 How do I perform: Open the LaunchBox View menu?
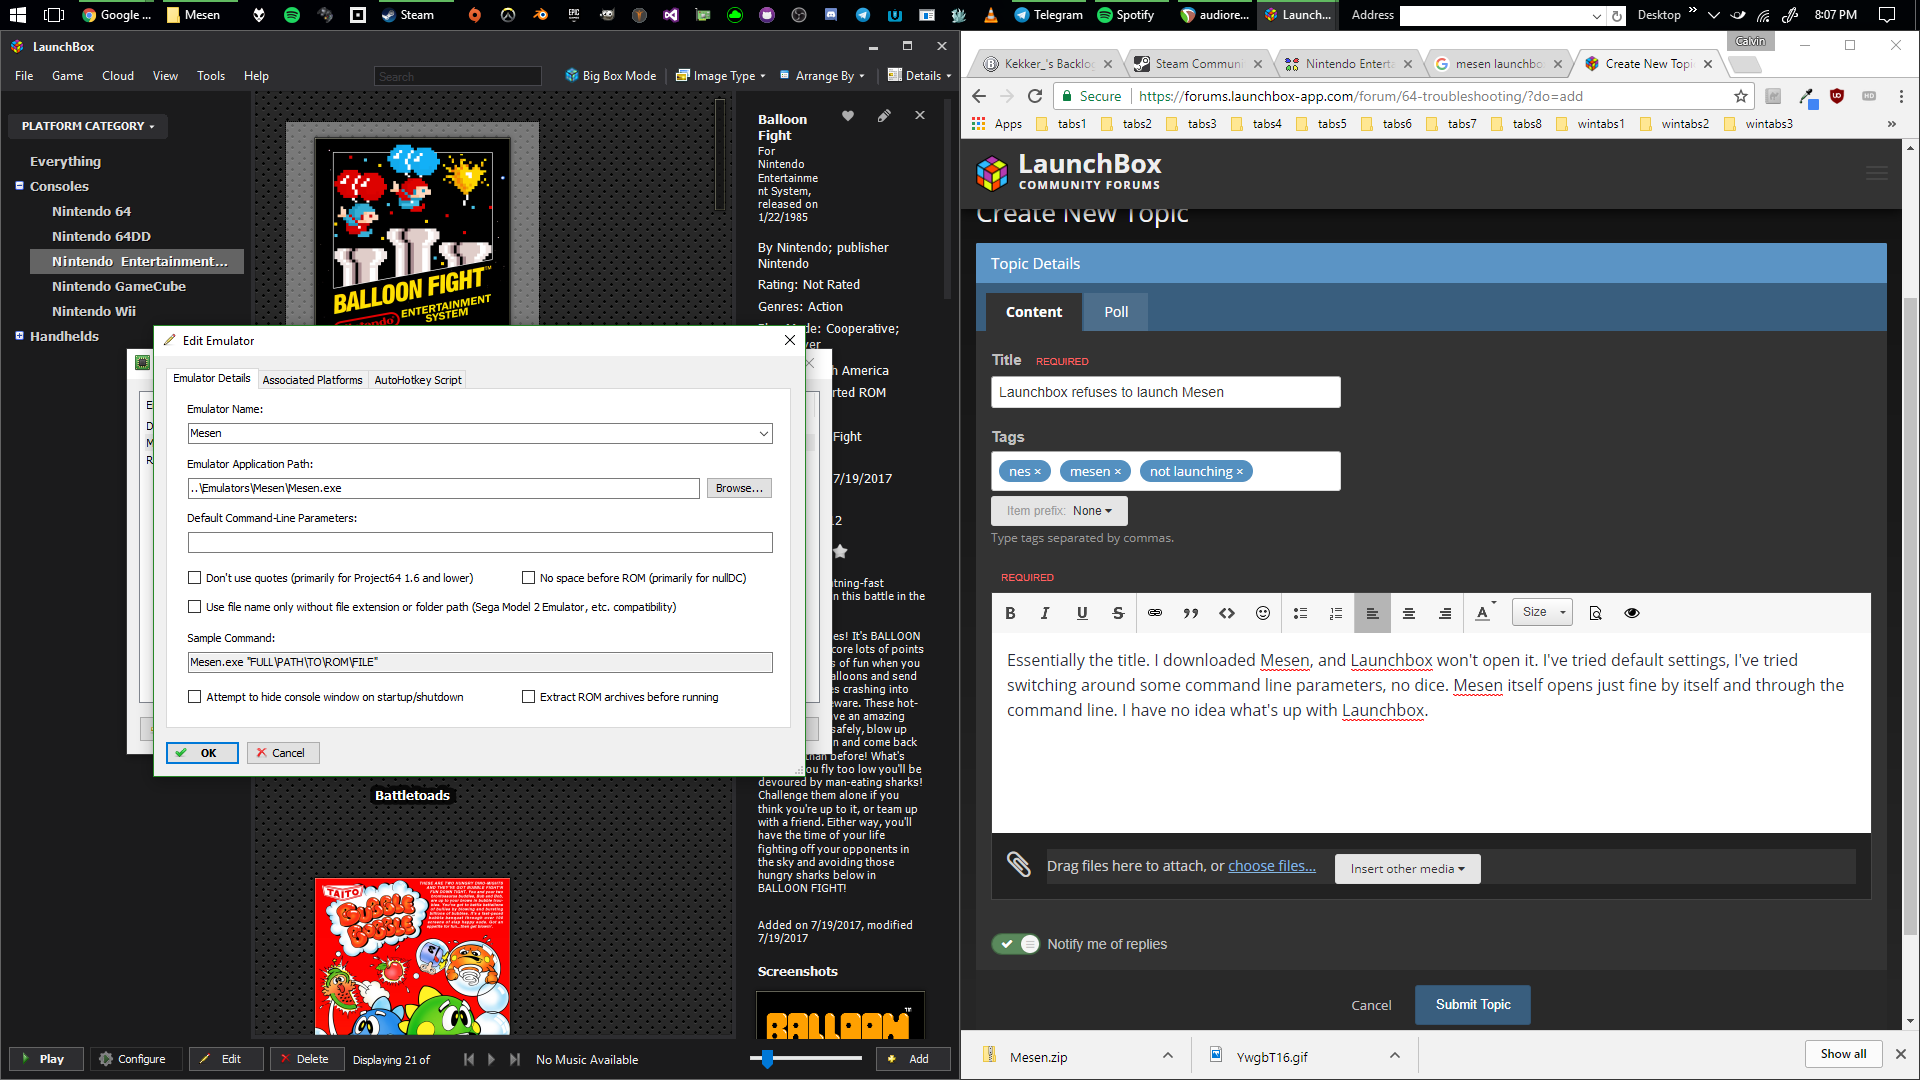[x=165, y=76]
